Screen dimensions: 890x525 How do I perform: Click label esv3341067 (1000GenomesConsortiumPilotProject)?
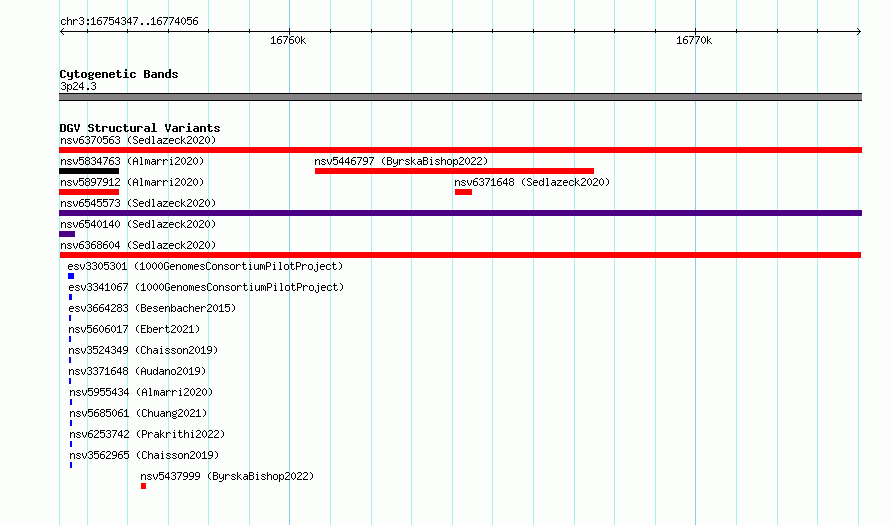[206, 287]
